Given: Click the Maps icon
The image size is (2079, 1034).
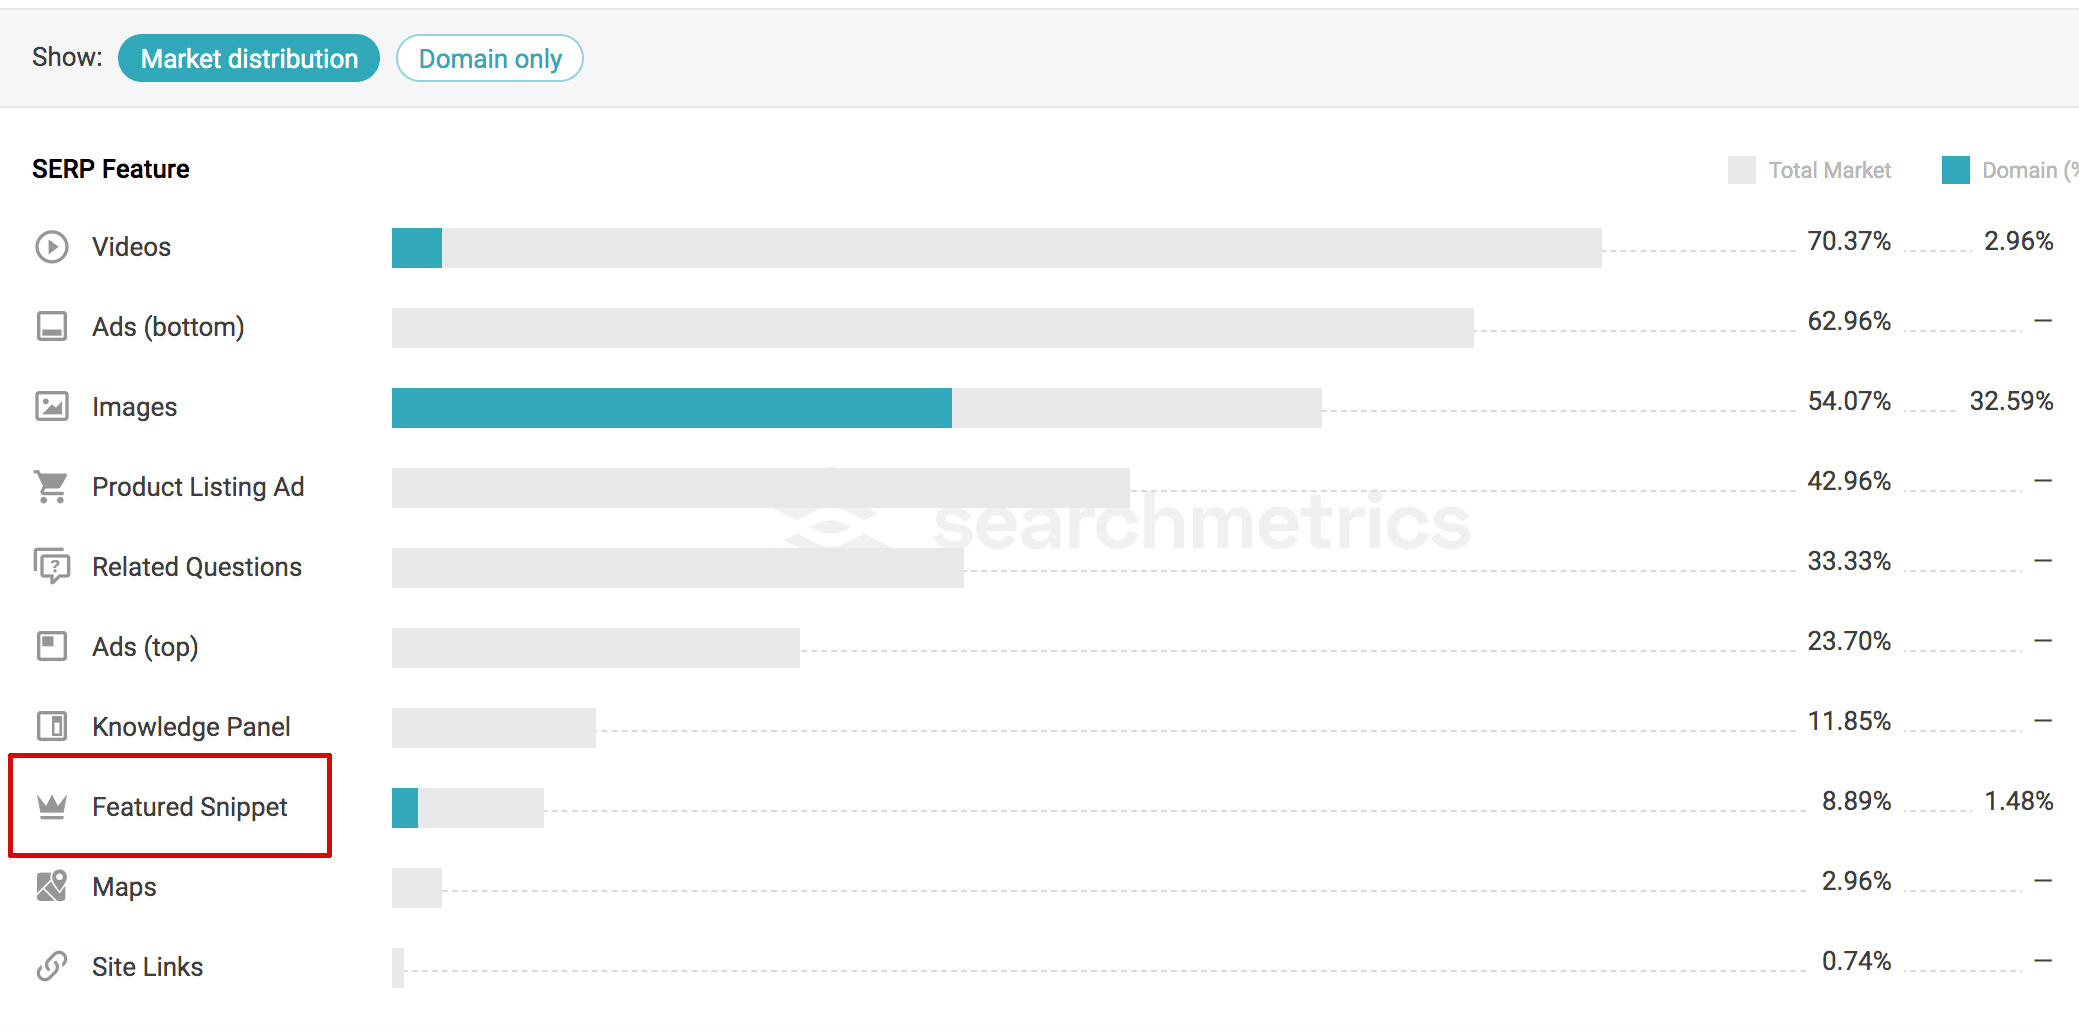Looking at the screenshot, I should pos(52,886).
